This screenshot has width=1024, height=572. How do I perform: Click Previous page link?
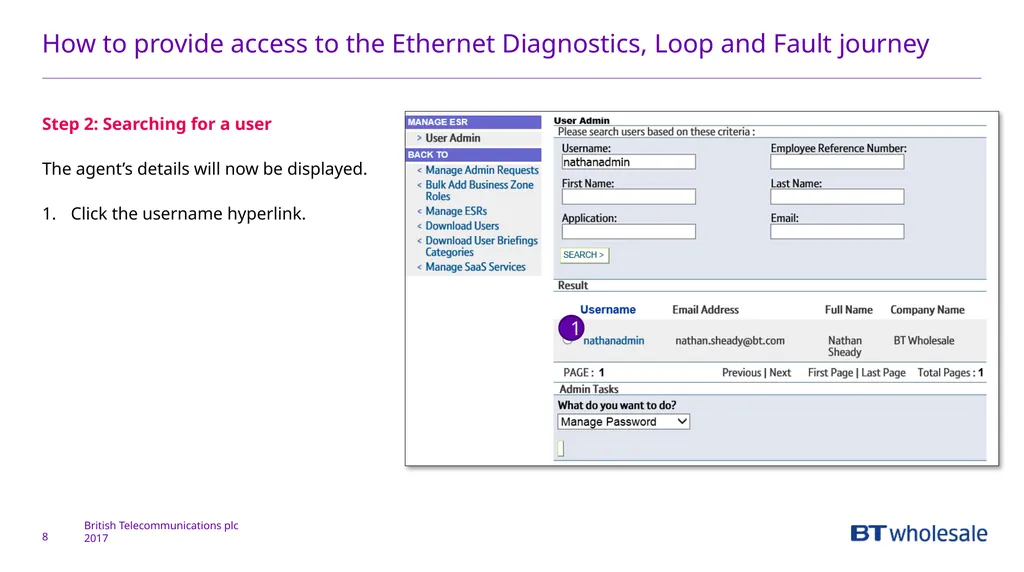(741, 373)
